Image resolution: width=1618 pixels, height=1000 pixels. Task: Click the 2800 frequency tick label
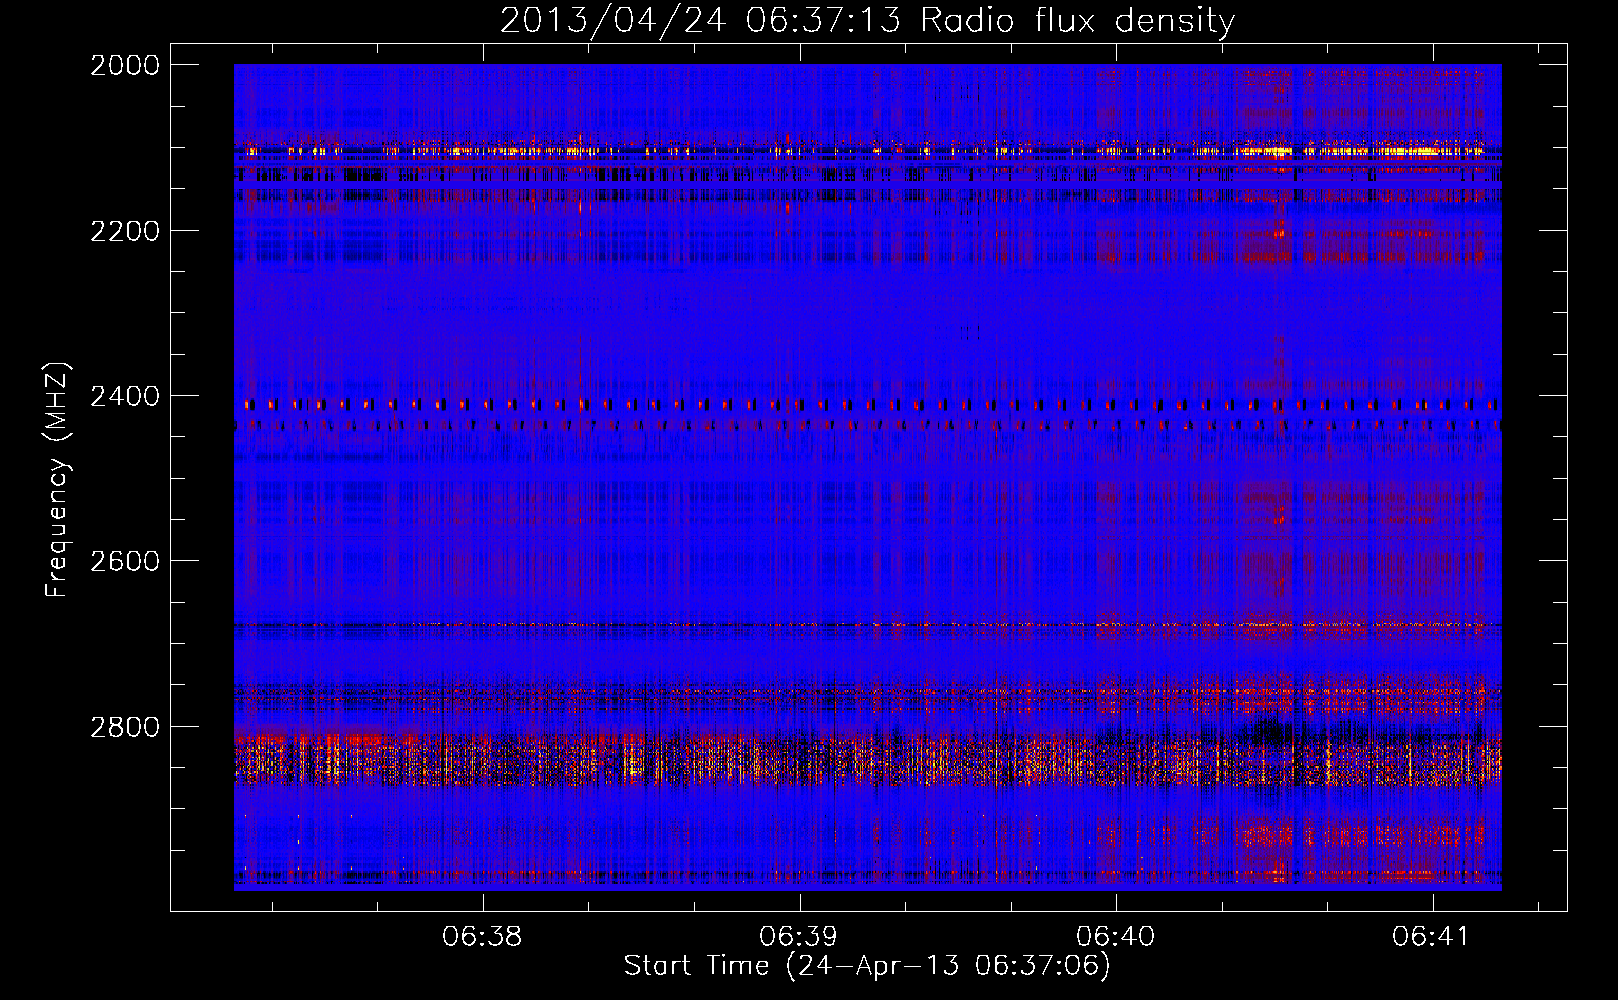(125, 727)
